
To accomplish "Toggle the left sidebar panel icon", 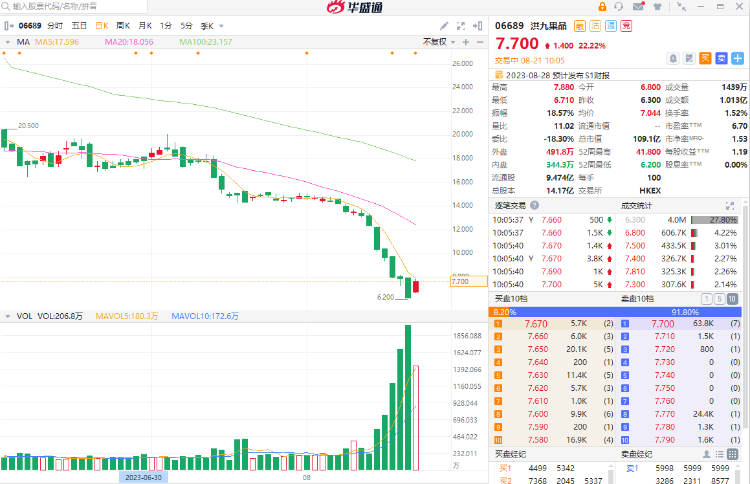I will click(9, 26).
